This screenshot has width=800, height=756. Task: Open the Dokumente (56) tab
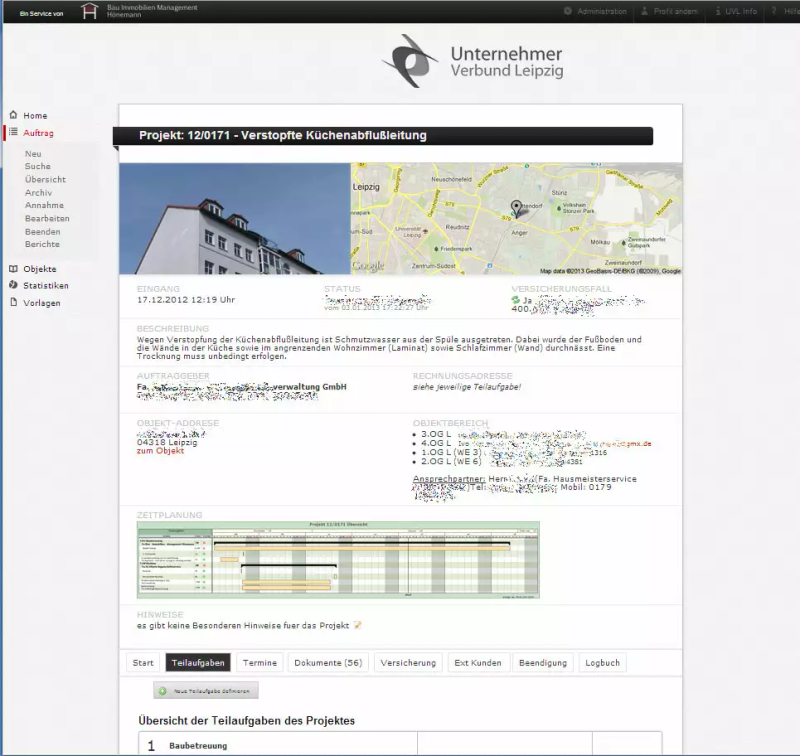point(328,663)
